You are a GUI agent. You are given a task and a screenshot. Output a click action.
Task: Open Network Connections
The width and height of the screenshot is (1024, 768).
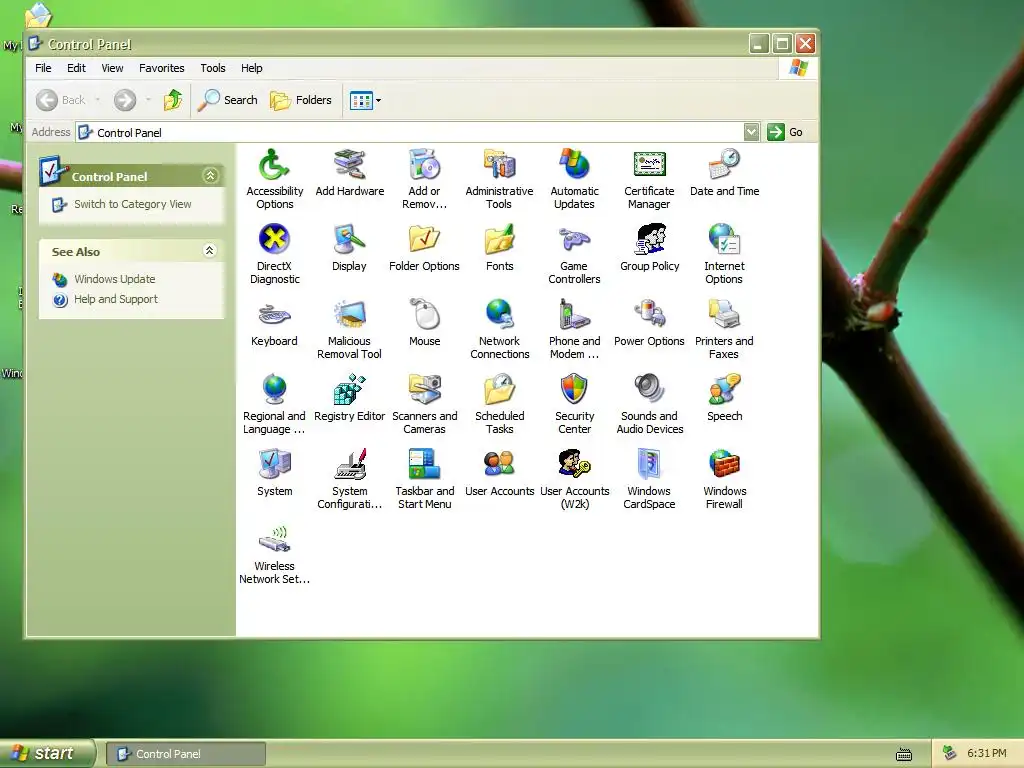click(500, 328)
